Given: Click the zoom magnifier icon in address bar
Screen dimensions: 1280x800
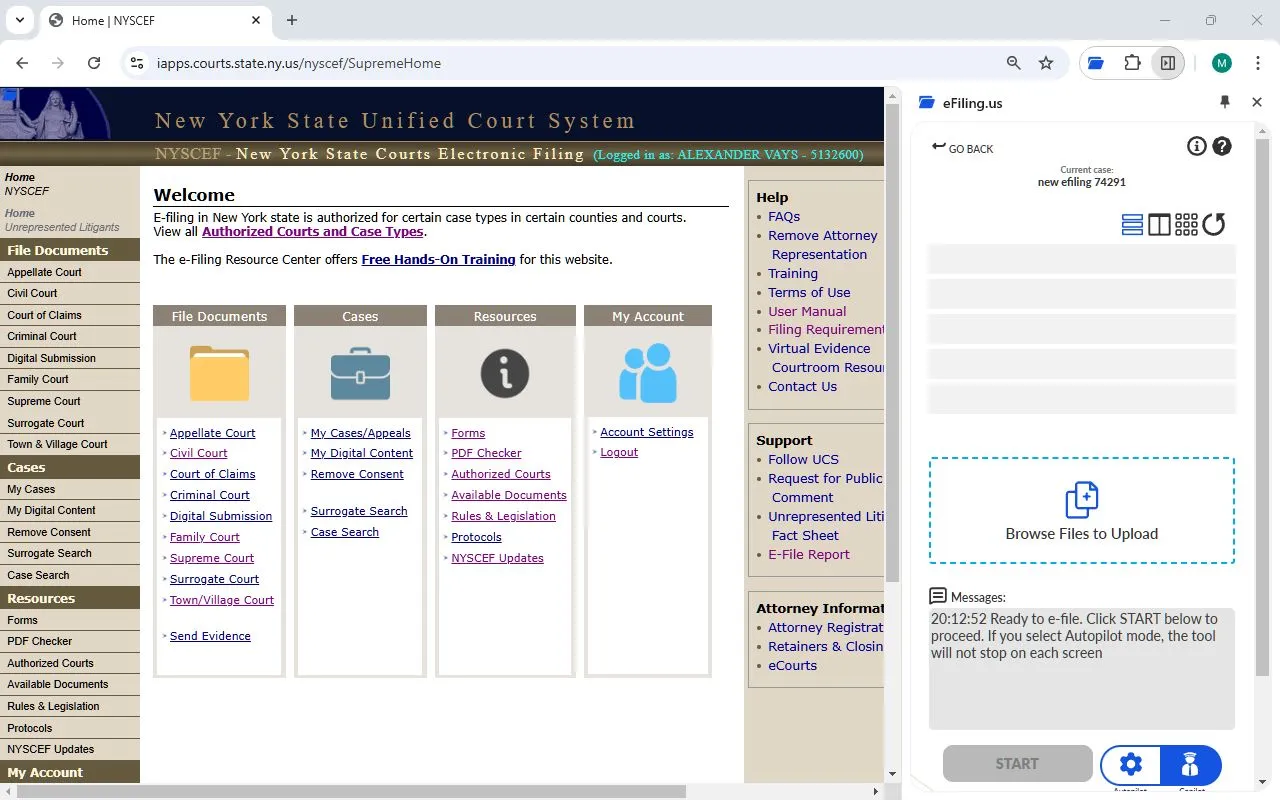Looking at the screenshot, I should point(1014,63).
